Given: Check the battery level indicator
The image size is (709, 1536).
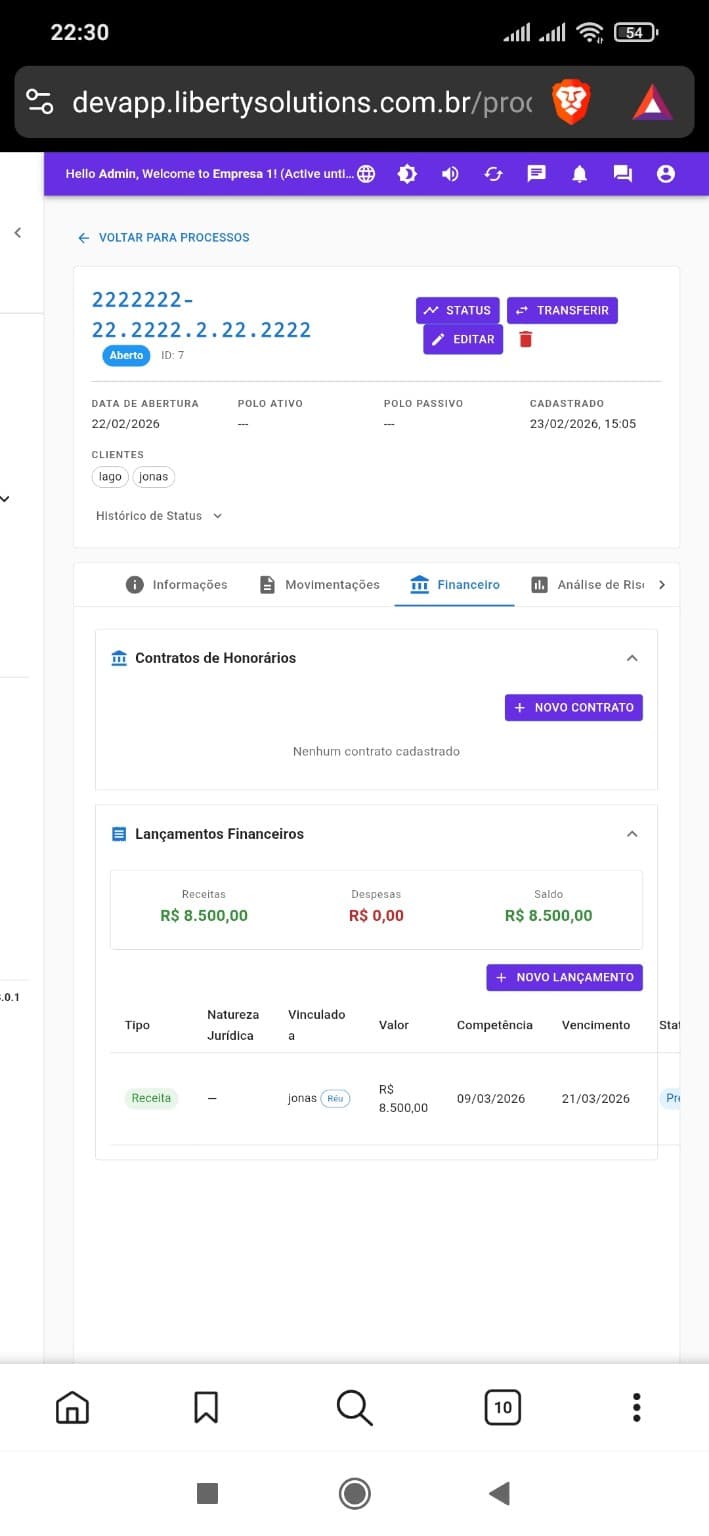Looking at the screenshot, I should (634, 31).
